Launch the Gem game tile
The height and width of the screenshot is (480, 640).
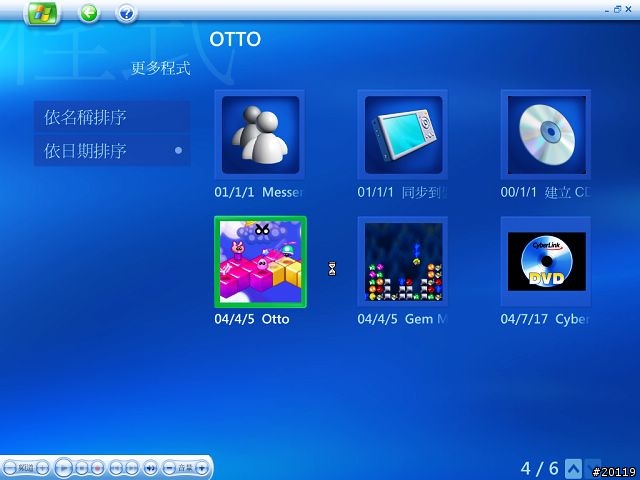click(x=403, y=262)
